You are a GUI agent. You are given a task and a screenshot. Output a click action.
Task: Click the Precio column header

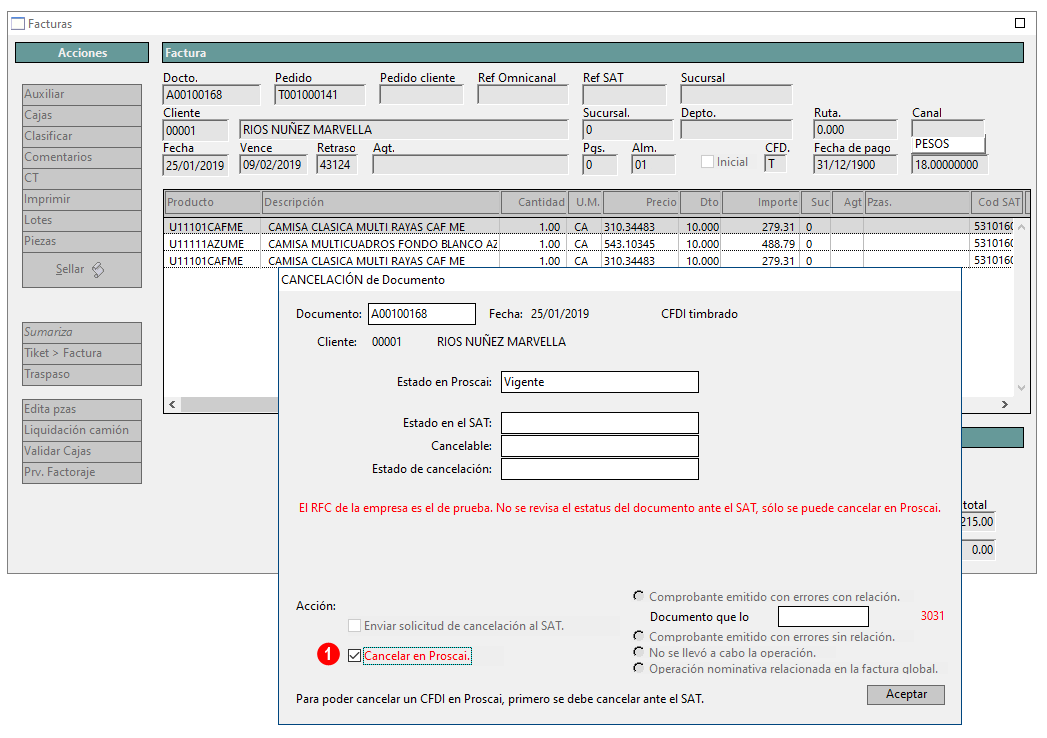coord(641,202)
